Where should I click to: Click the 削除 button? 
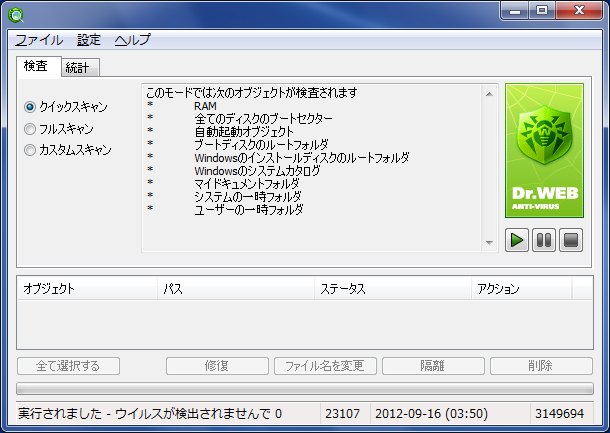(541, 366)
